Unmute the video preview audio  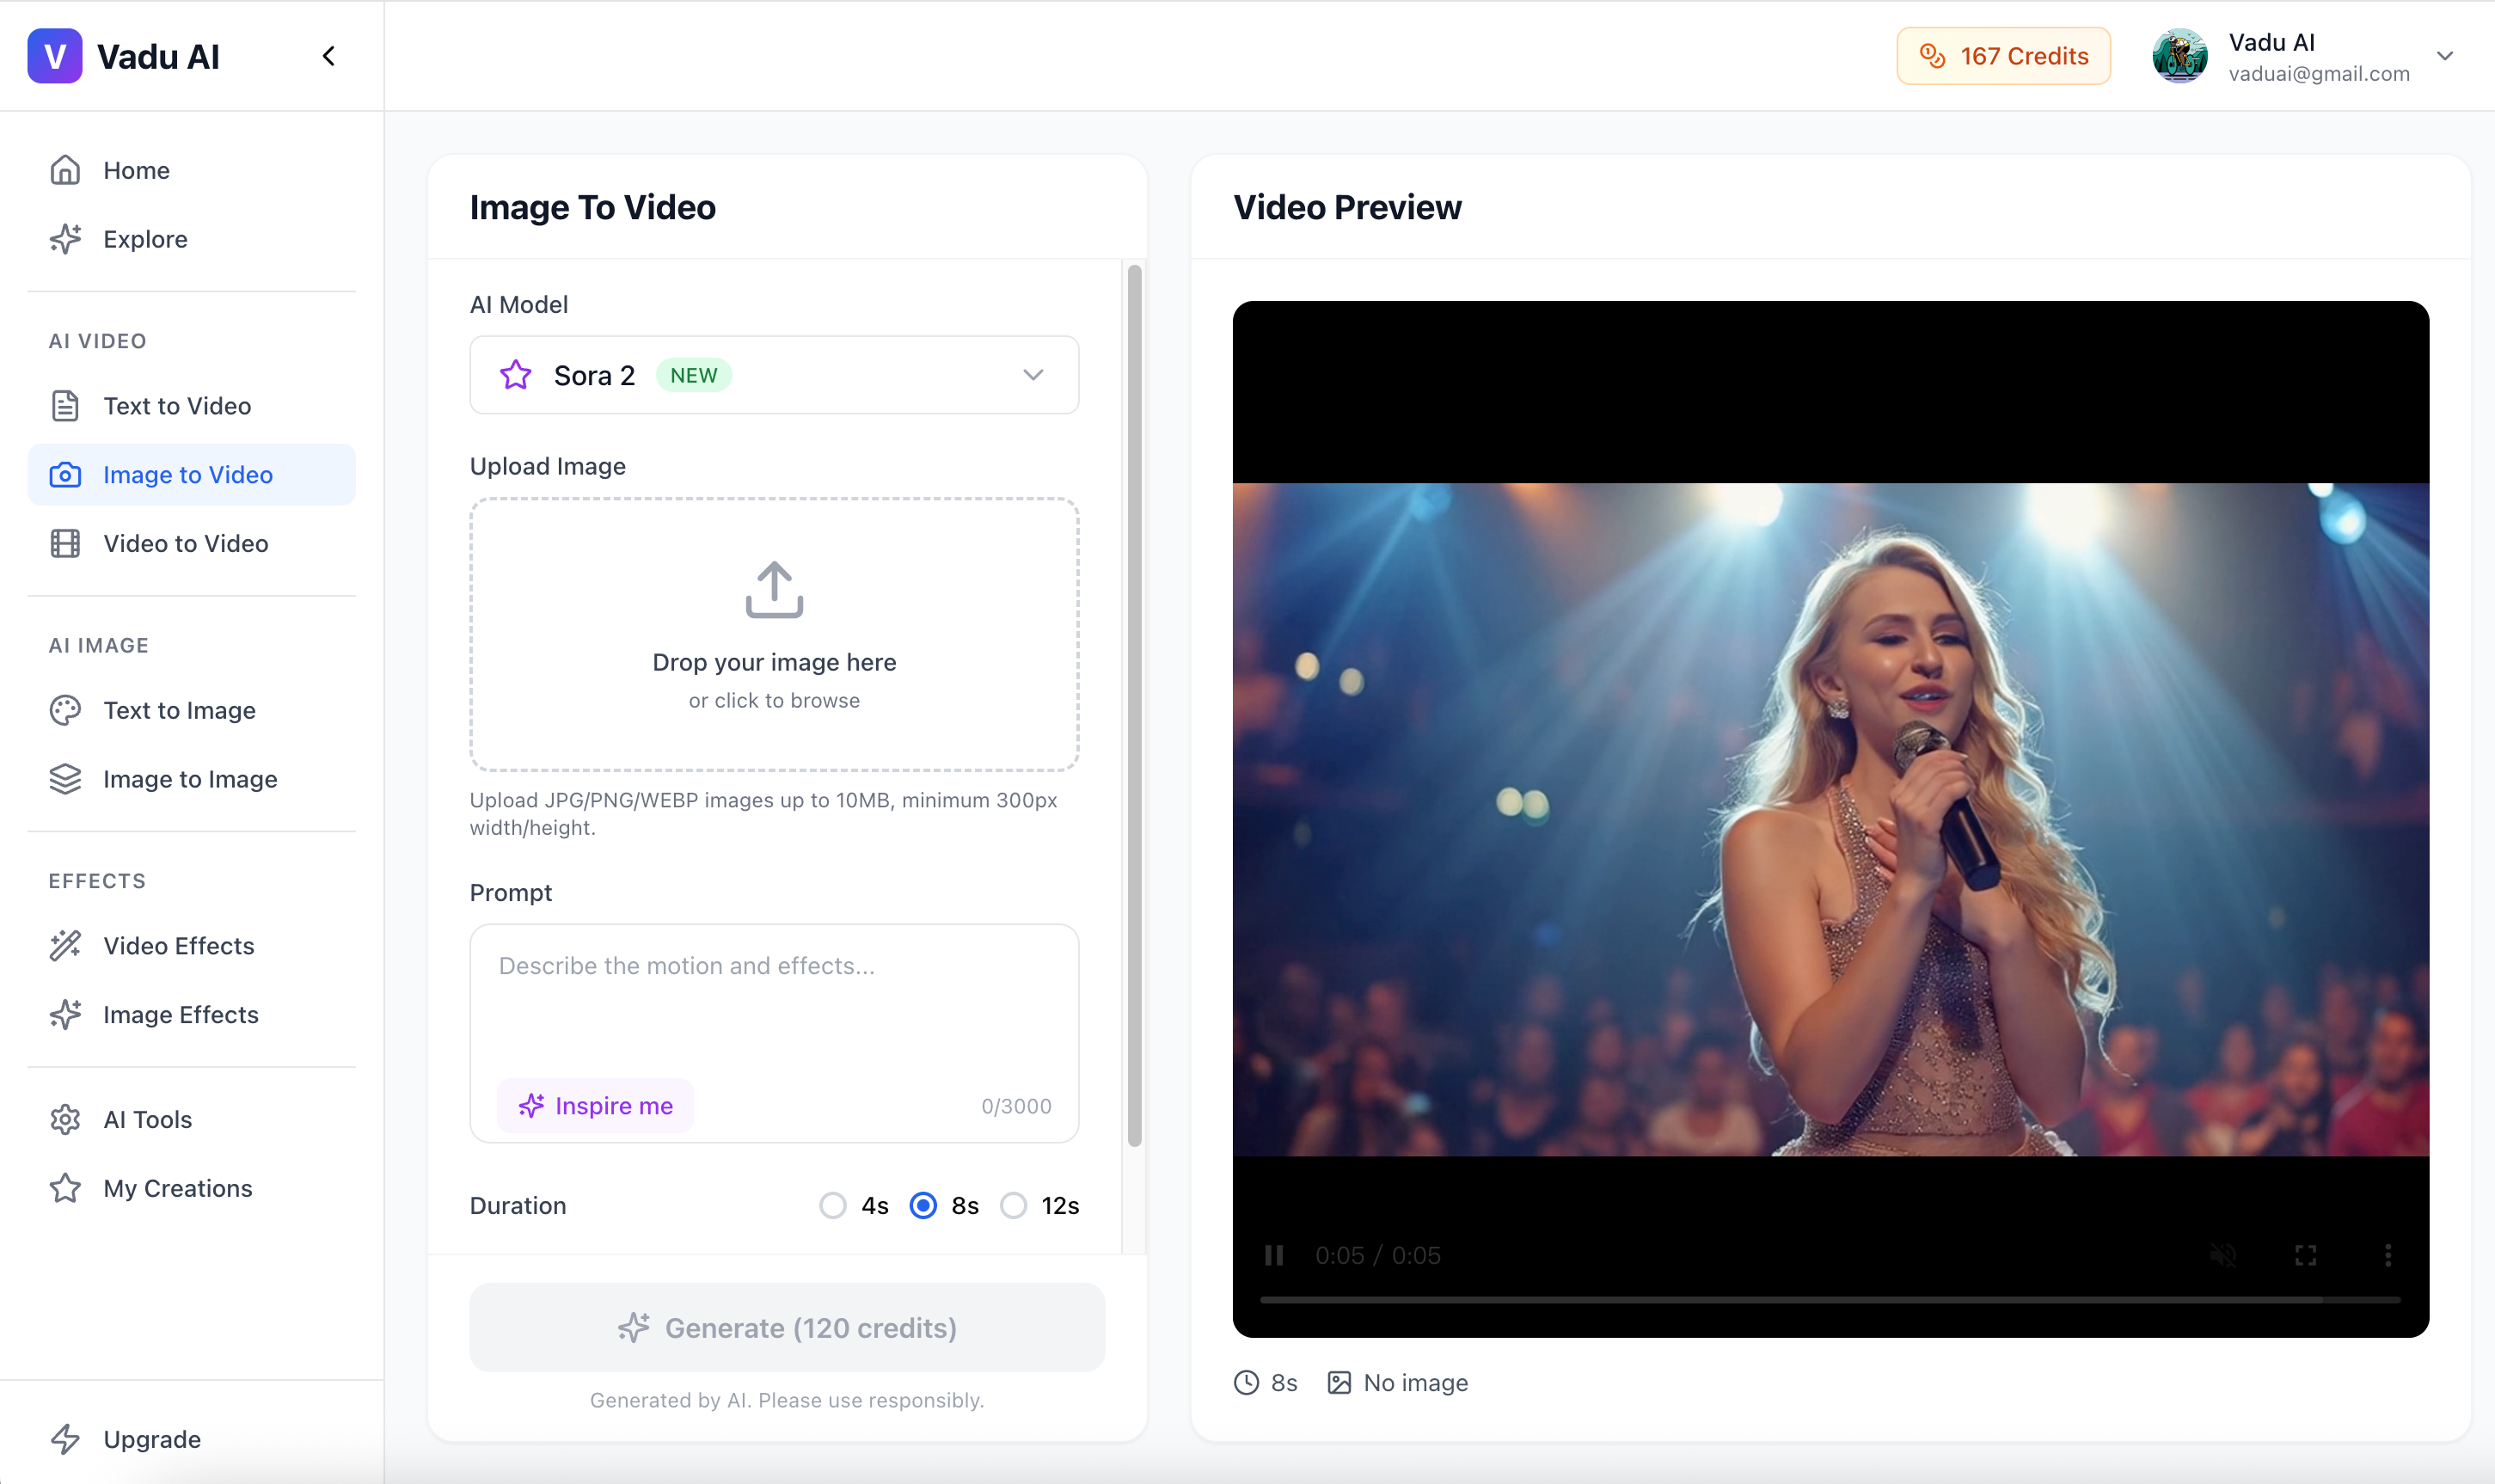pos(2224,1255)
